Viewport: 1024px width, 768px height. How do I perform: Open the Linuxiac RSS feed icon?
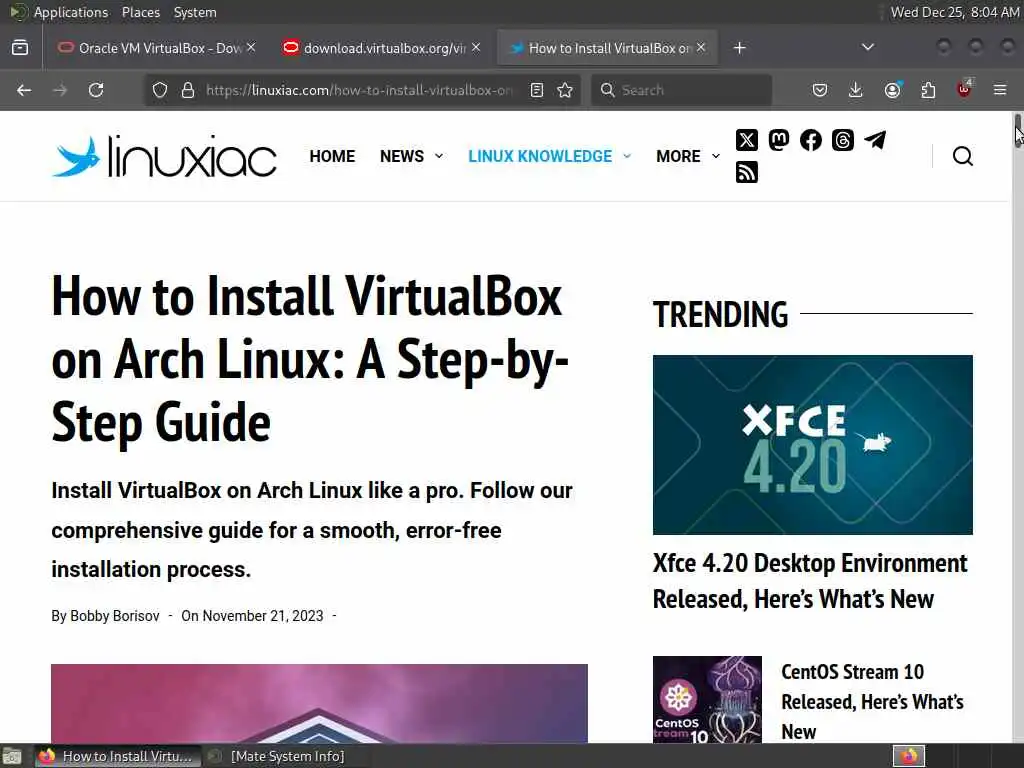[x=746, y=172]
